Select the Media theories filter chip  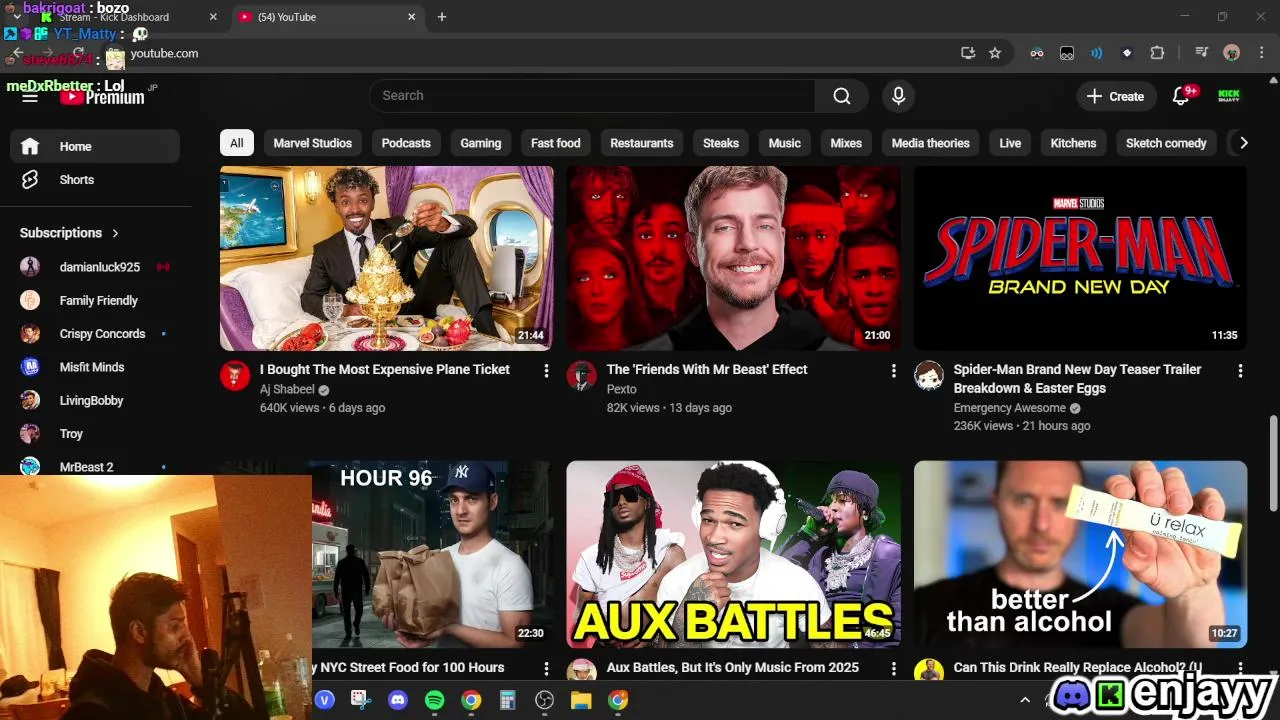coord(931,143)
